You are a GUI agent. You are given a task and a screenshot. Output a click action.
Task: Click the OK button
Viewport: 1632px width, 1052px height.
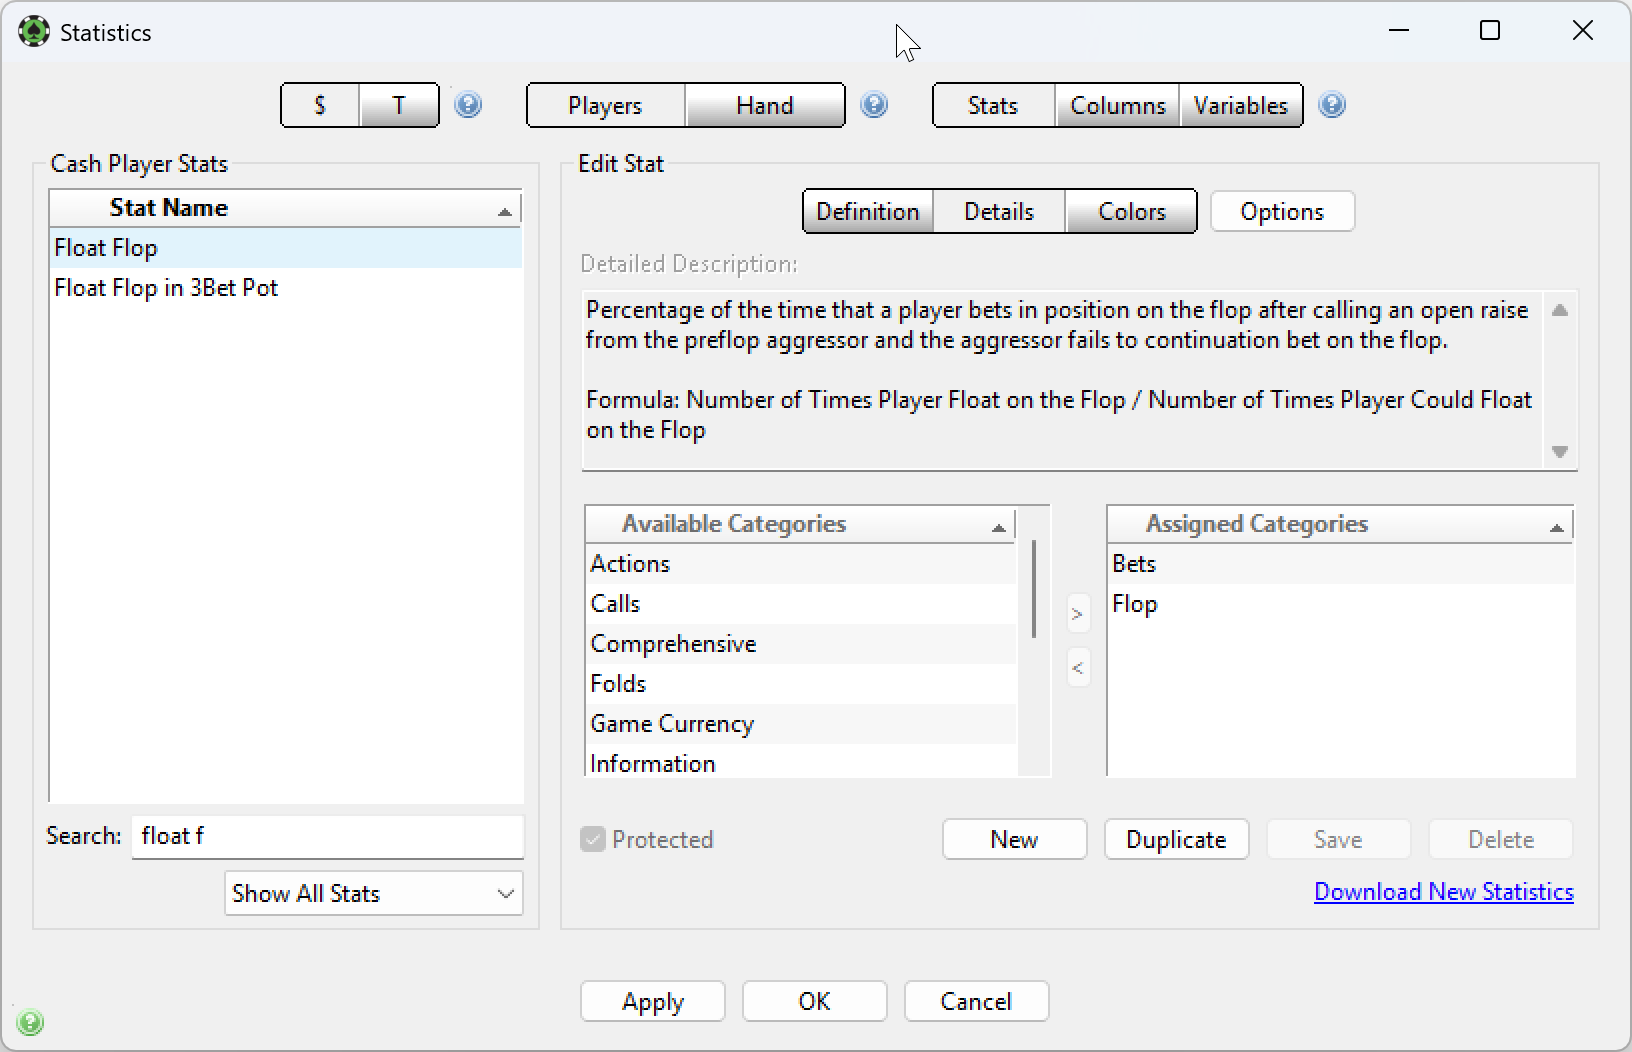(x=814, y=1001)
